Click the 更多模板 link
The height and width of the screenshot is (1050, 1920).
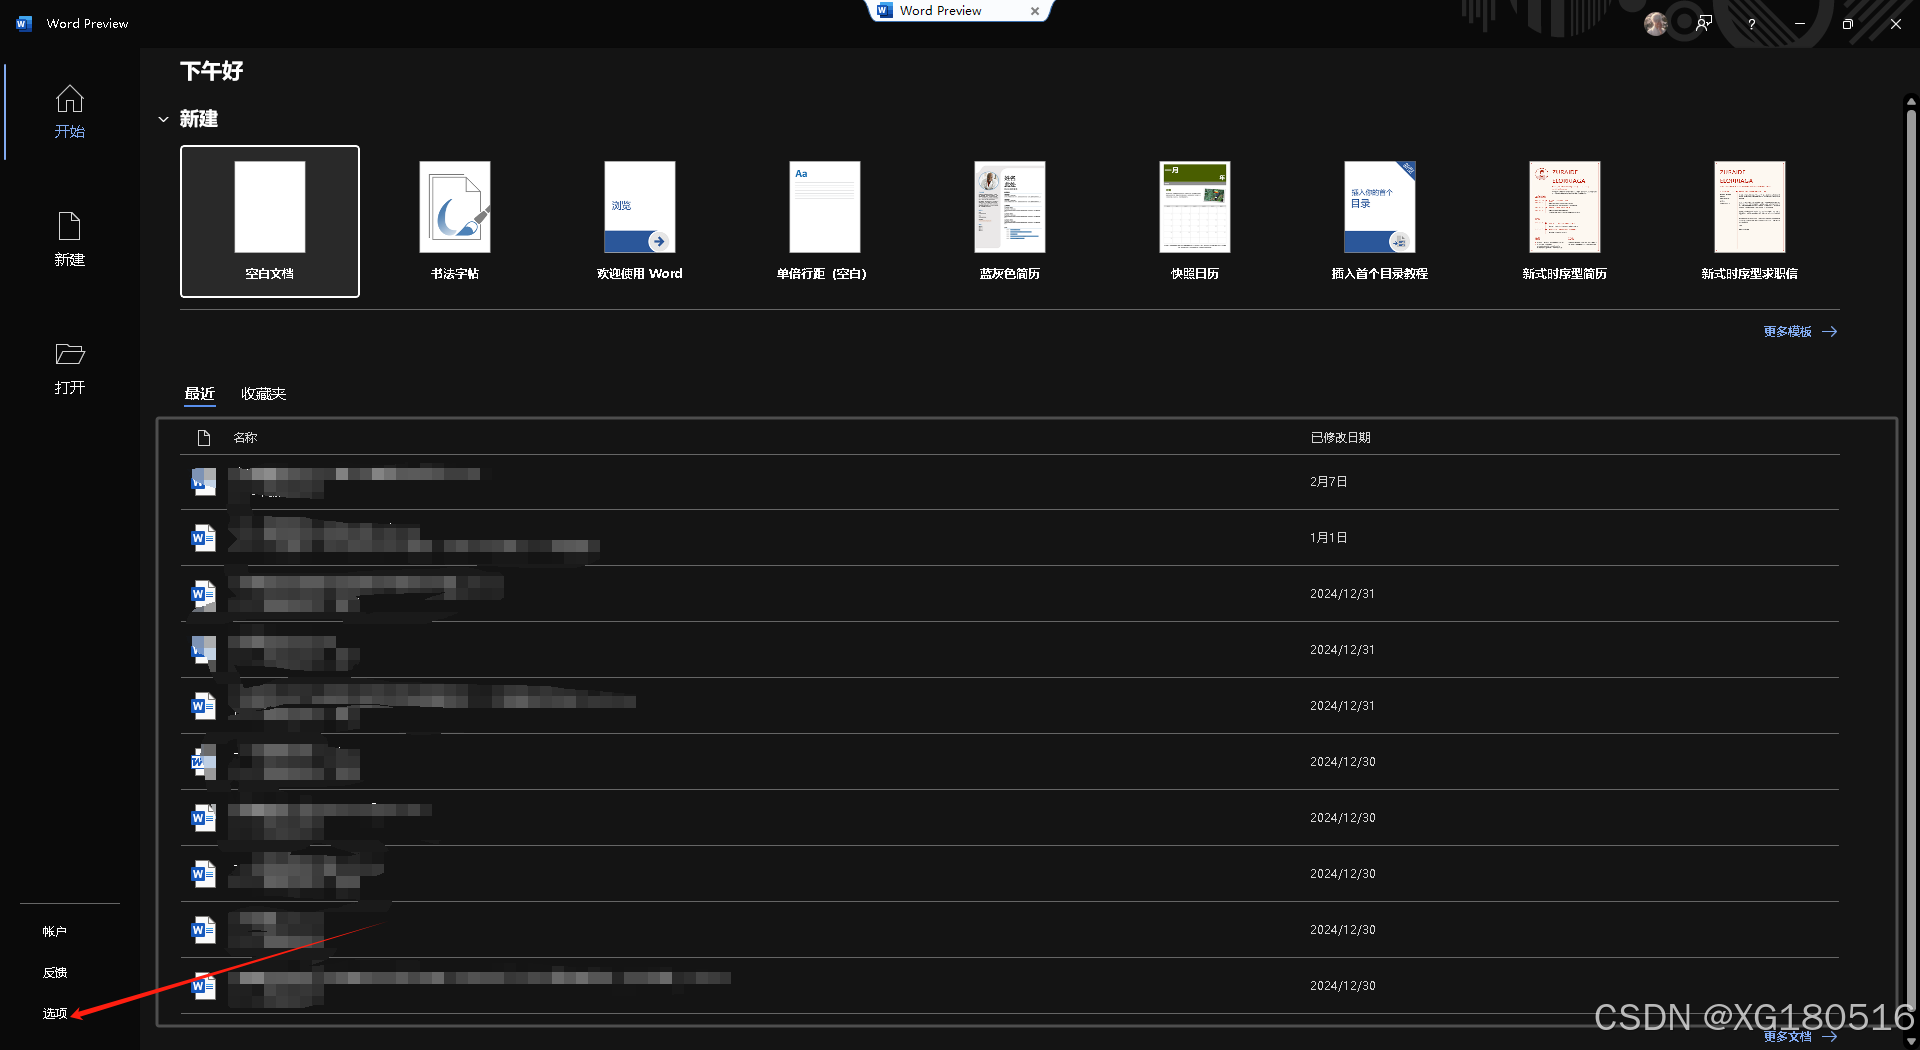1800,331
